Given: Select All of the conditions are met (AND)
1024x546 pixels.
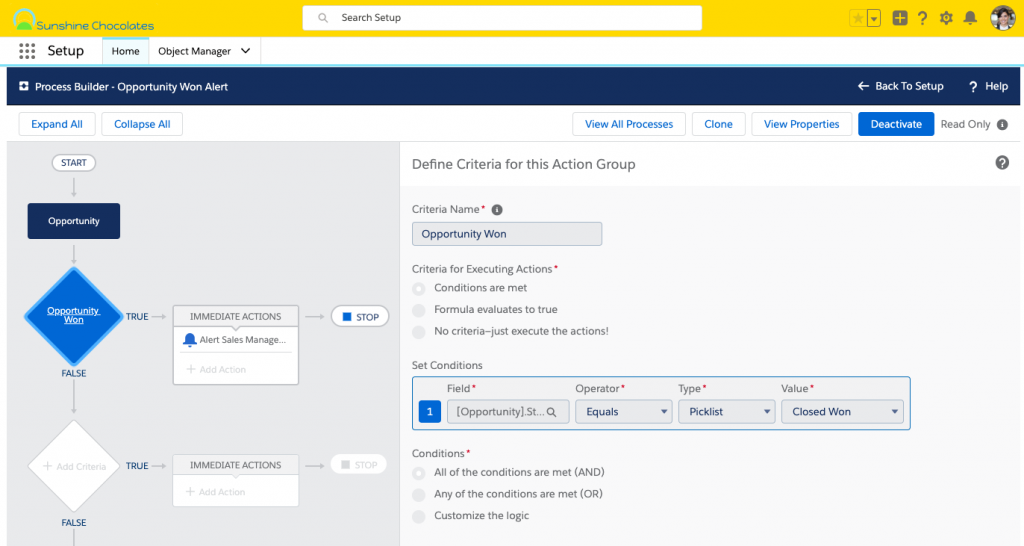Looking at the screenshot, I should 419,472.
